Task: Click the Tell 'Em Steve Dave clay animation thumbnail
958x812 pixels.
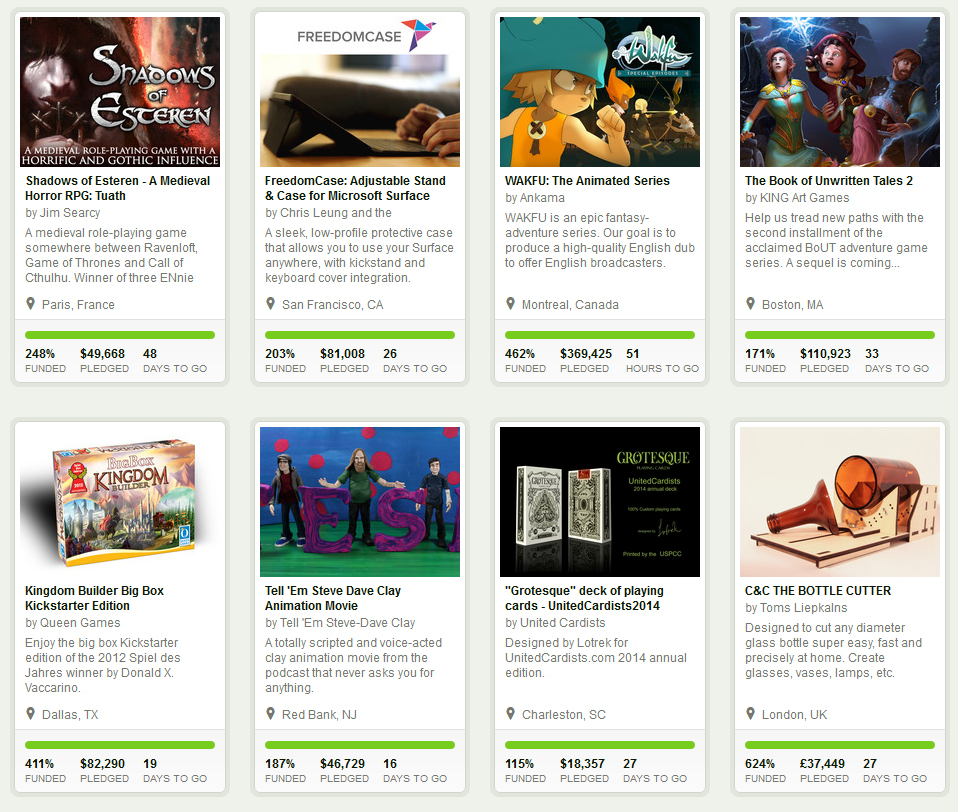Action: [x=360, y=502]
